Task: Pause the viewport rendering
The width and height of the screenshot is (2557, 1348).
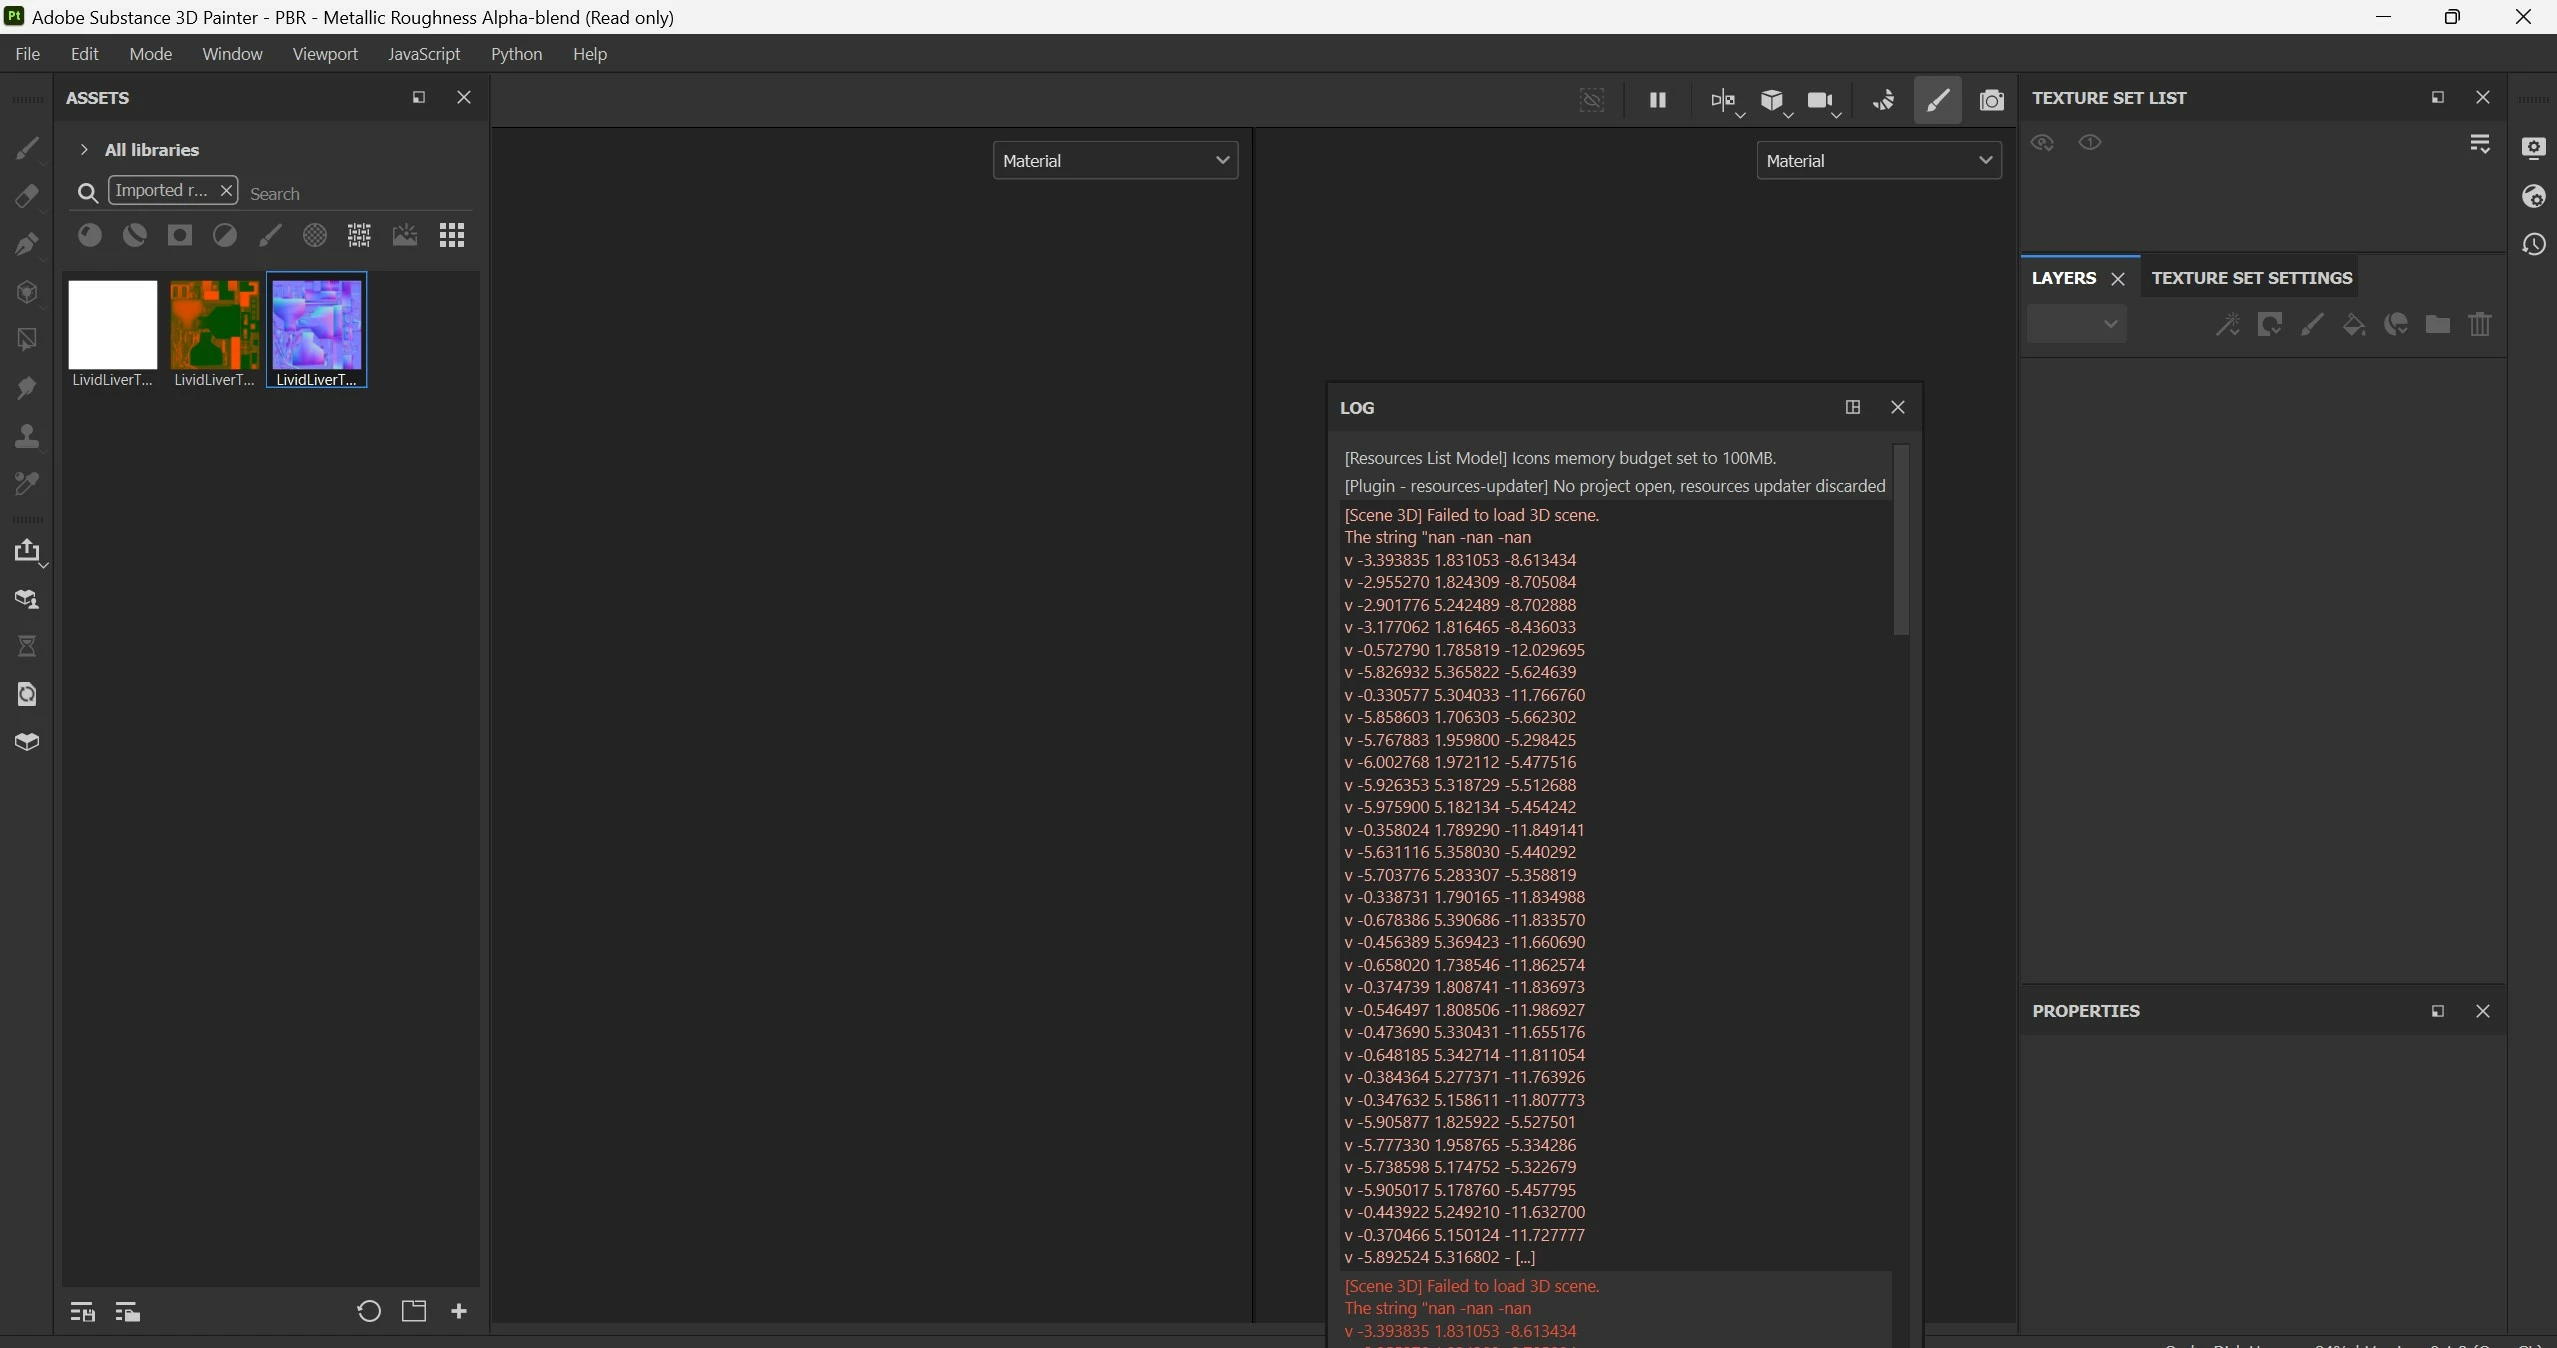Action: coord(1657,100)
